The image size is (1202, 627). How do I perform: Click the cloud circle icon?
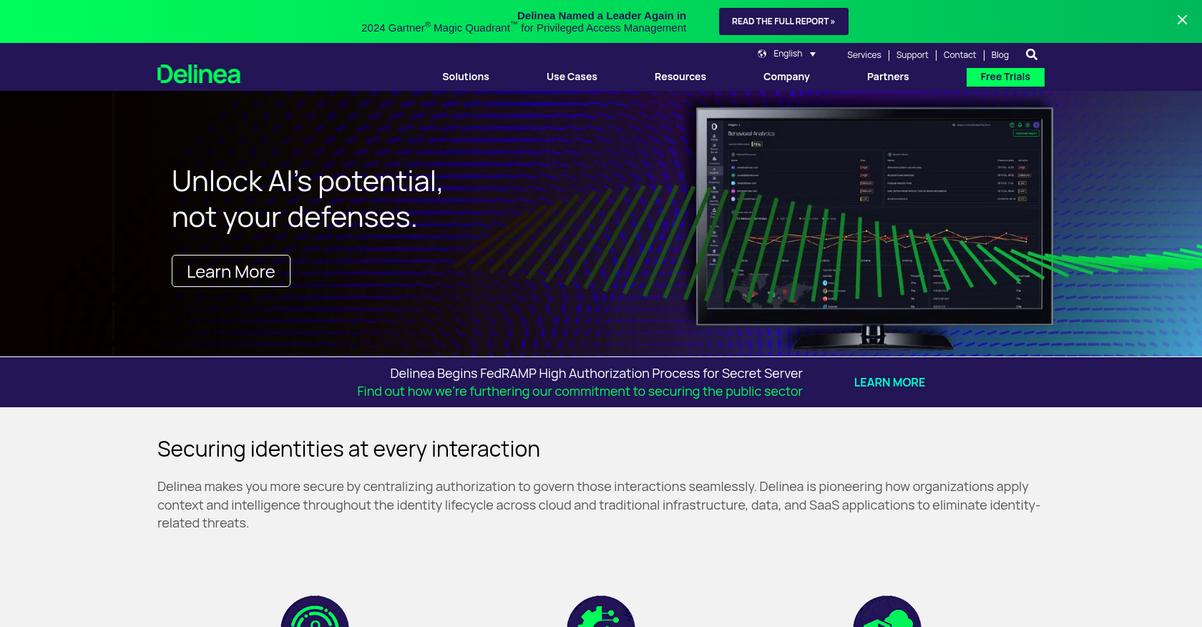(887, 612)
